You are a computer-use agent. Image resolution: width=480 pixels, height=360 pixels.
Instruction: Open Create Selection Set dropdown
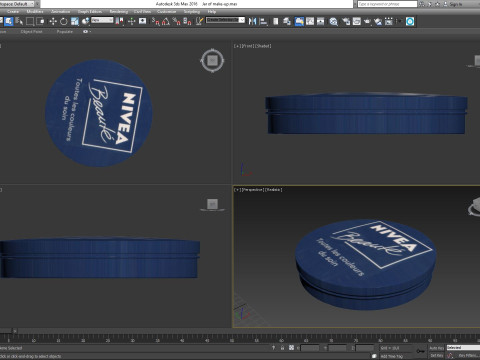point(225,20)
